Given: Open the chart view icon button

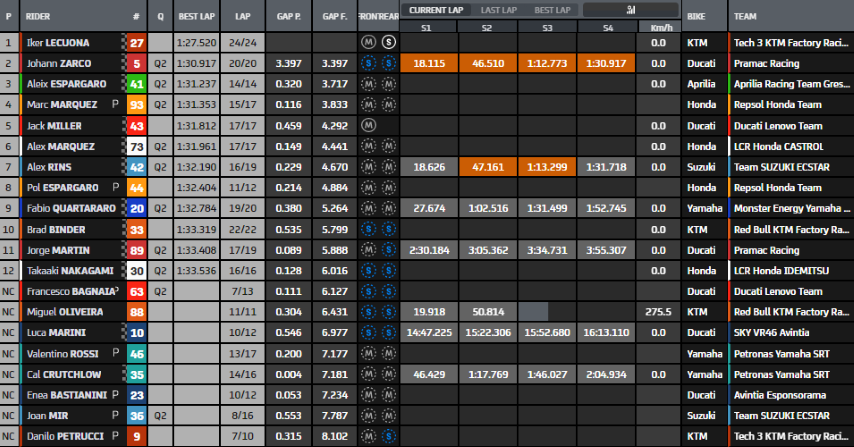Looking at the screenshot, I should [x=631, y=10].
